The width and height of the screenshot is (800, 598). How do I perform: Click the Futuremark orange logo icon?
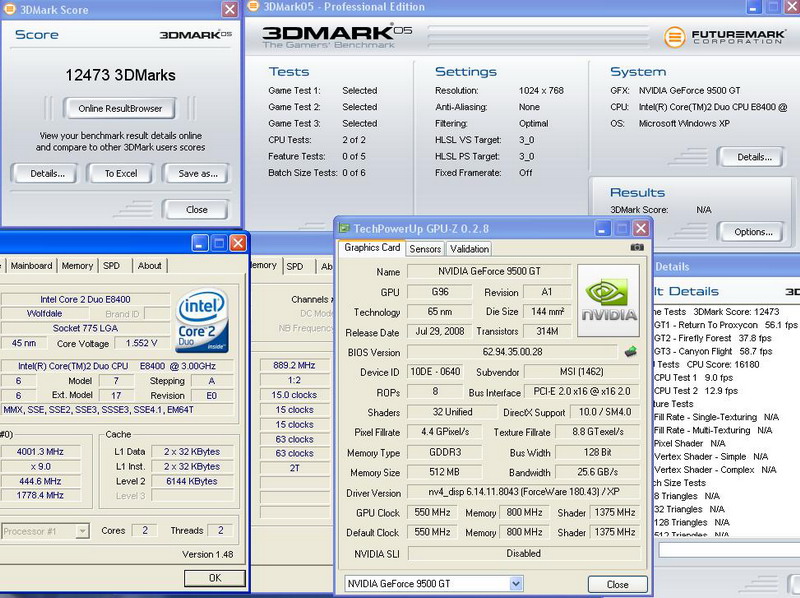tap(674, 37)
